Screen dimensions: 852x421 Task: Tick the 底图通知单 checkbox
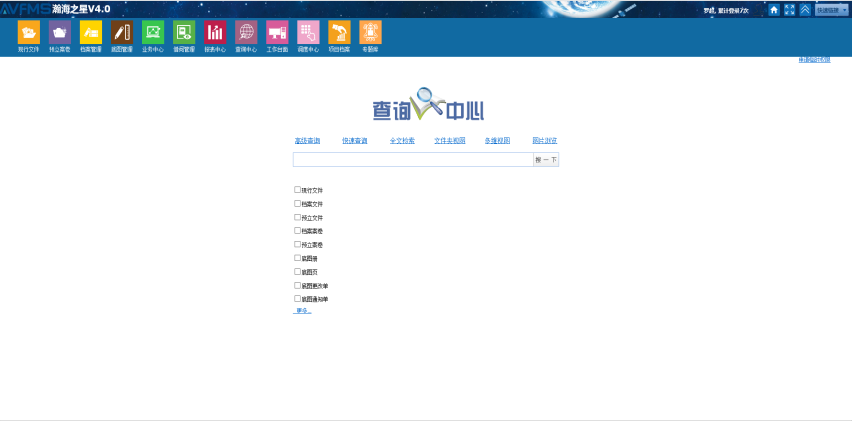click(297, 298)
